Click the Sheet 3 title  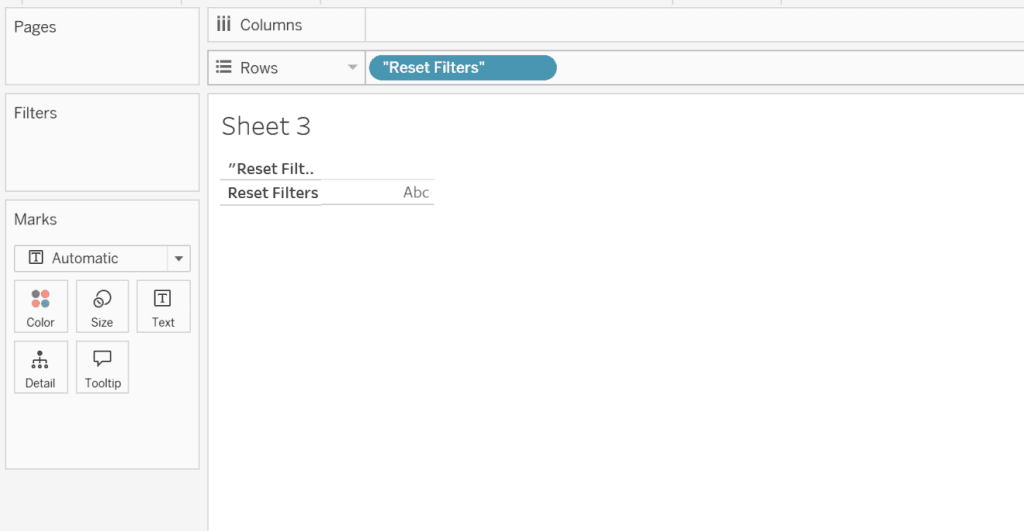pyautogui.click(x=266, y=126)
